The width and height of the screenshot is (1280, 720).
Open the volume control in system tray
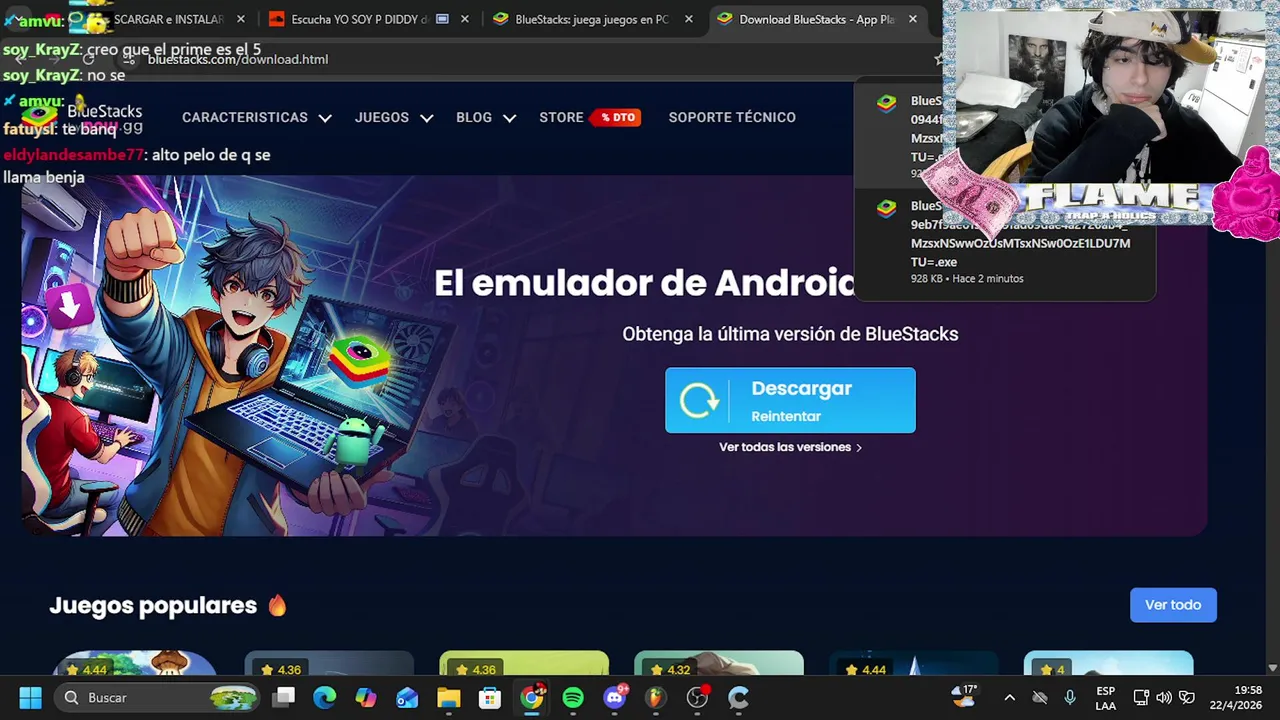[1164, 698]
